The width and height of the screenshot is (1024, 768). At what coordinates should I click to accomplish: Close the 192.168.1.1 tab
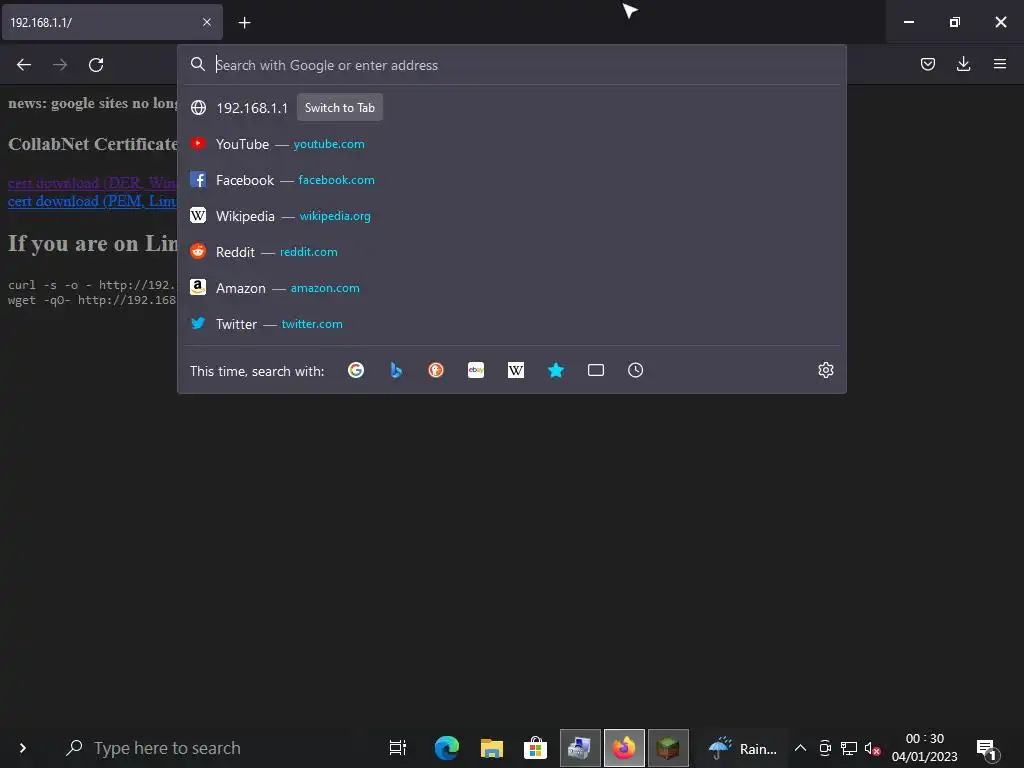click(207, 22)
